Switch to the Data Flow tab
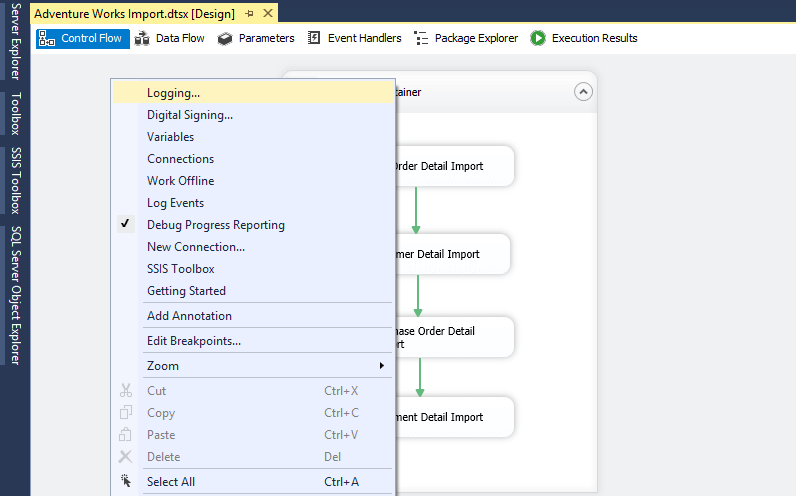Image resolution: width=796 pixels, height=496 pixels. [x=170, y=38]
